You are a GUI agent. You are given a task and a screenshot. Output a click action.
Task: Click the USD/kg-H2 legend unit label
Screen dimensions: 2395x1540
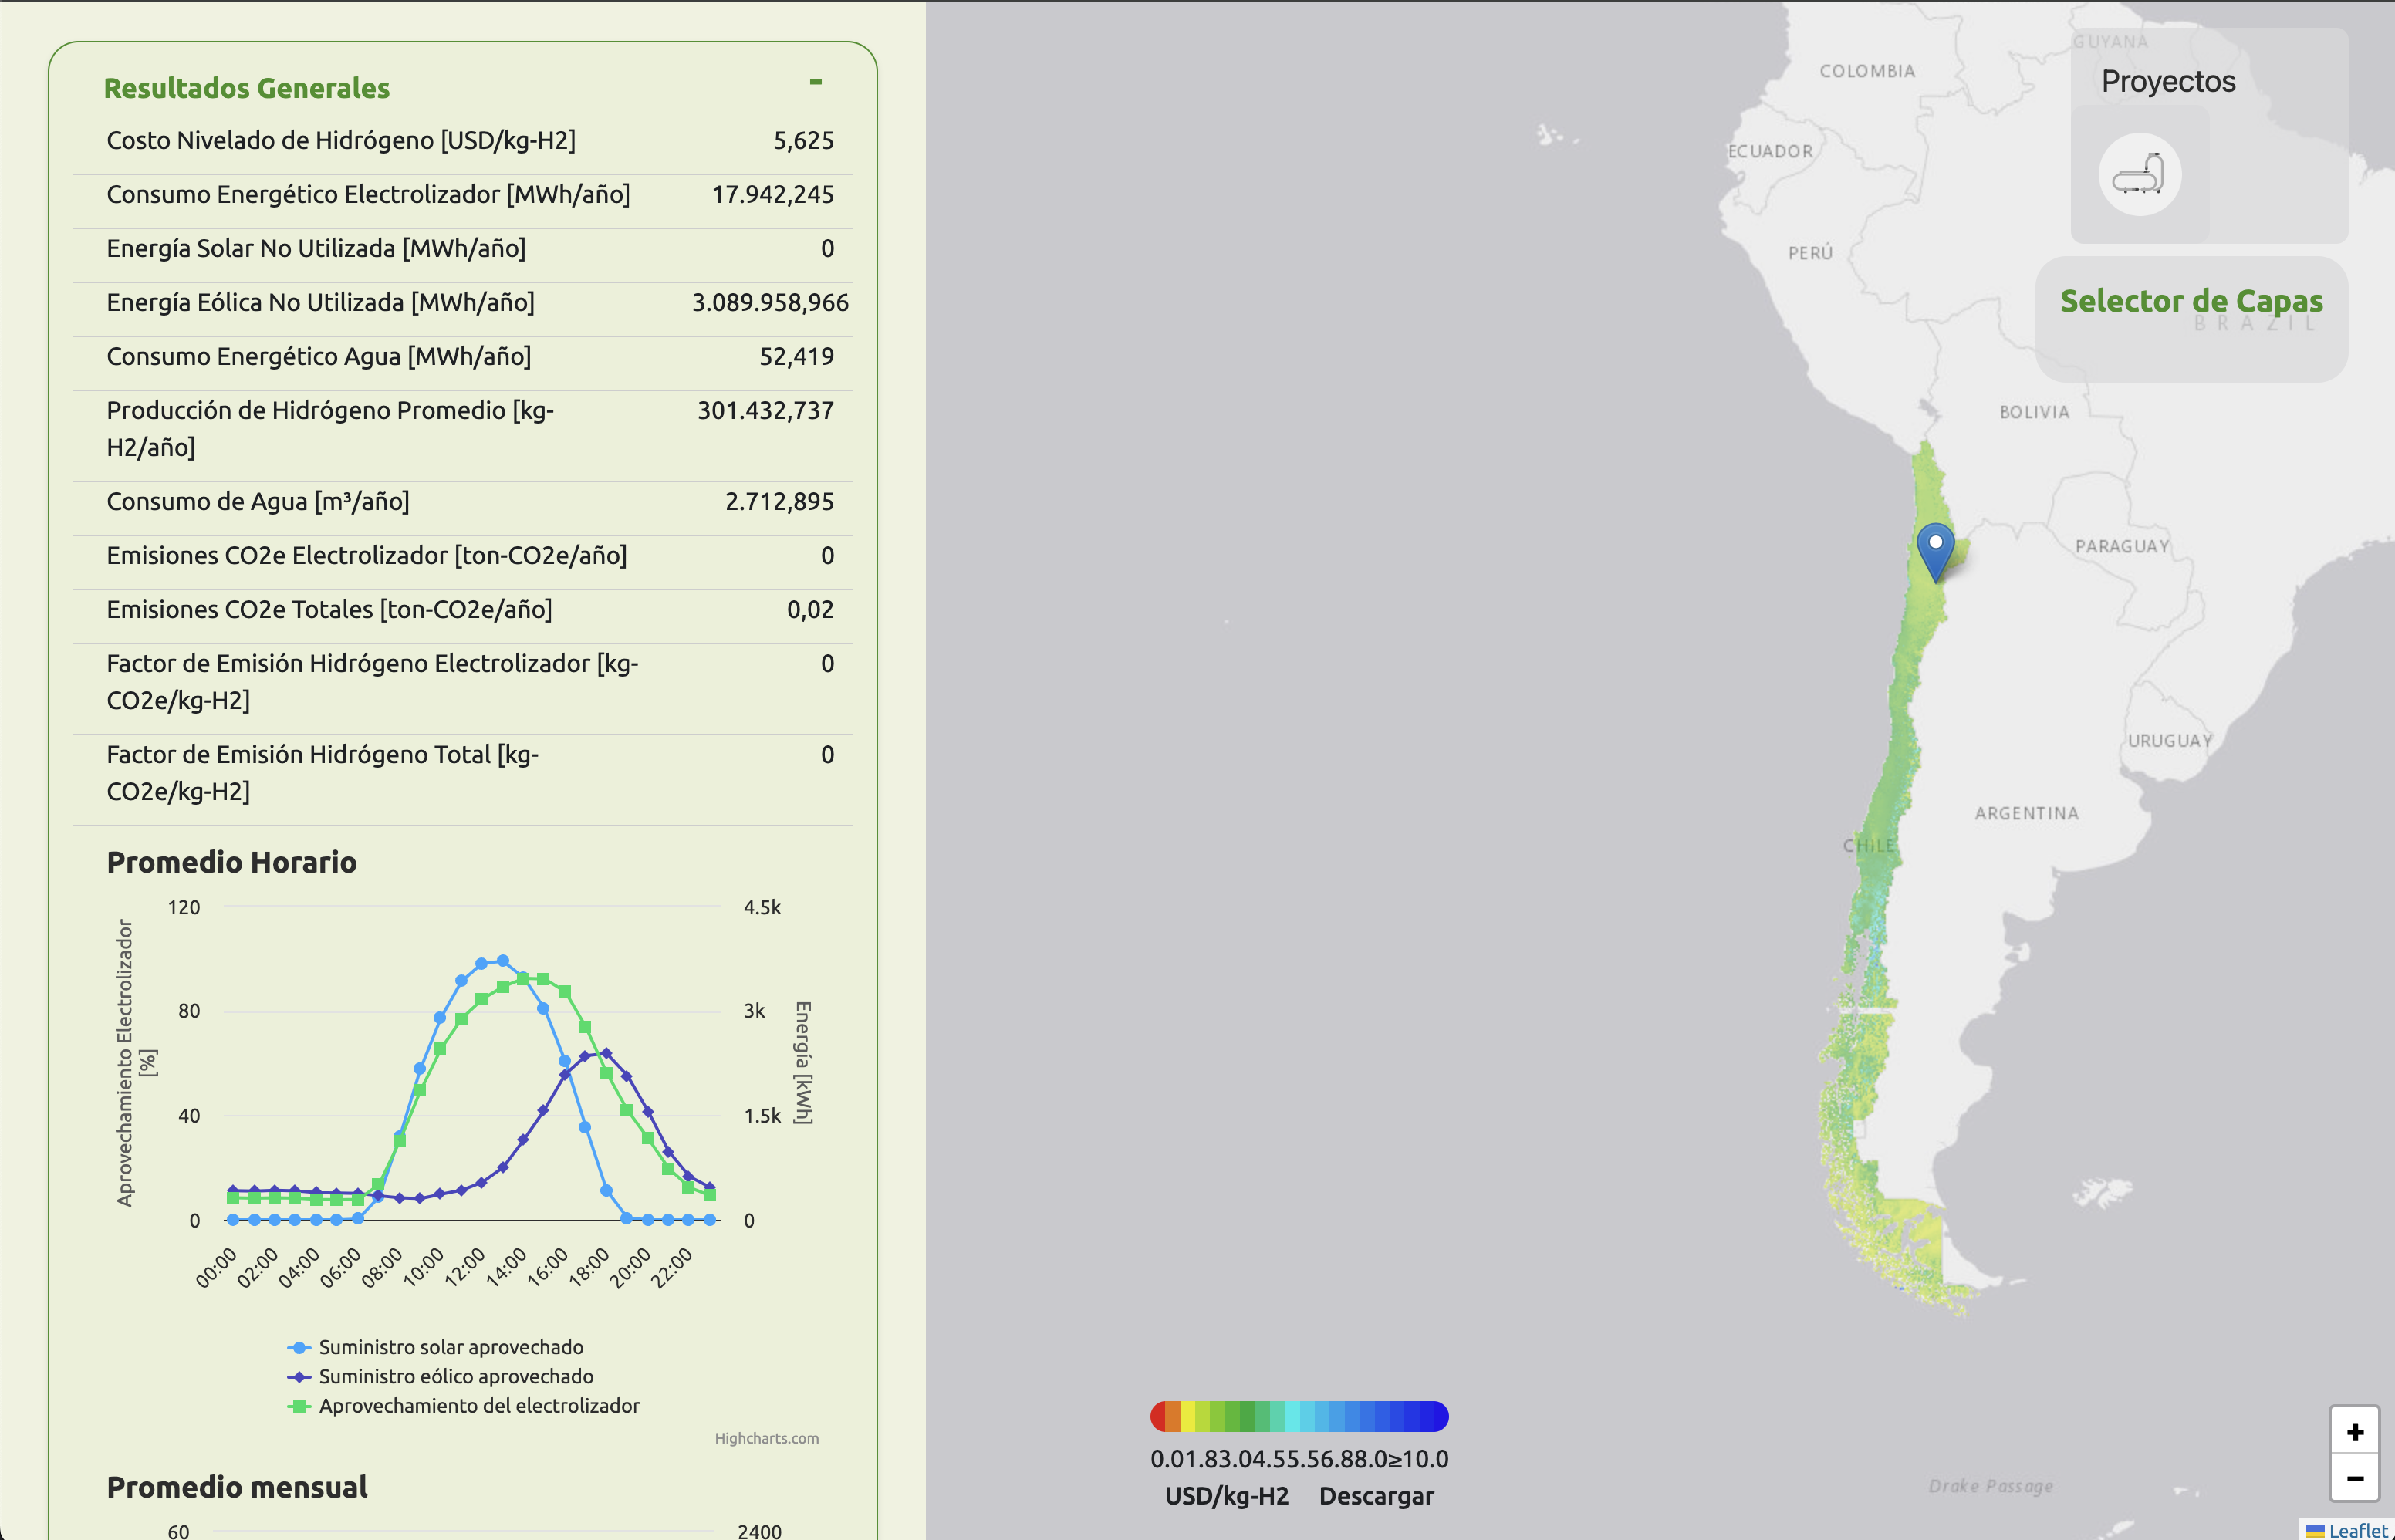pyautogui.click(x=1226, y=1496)
